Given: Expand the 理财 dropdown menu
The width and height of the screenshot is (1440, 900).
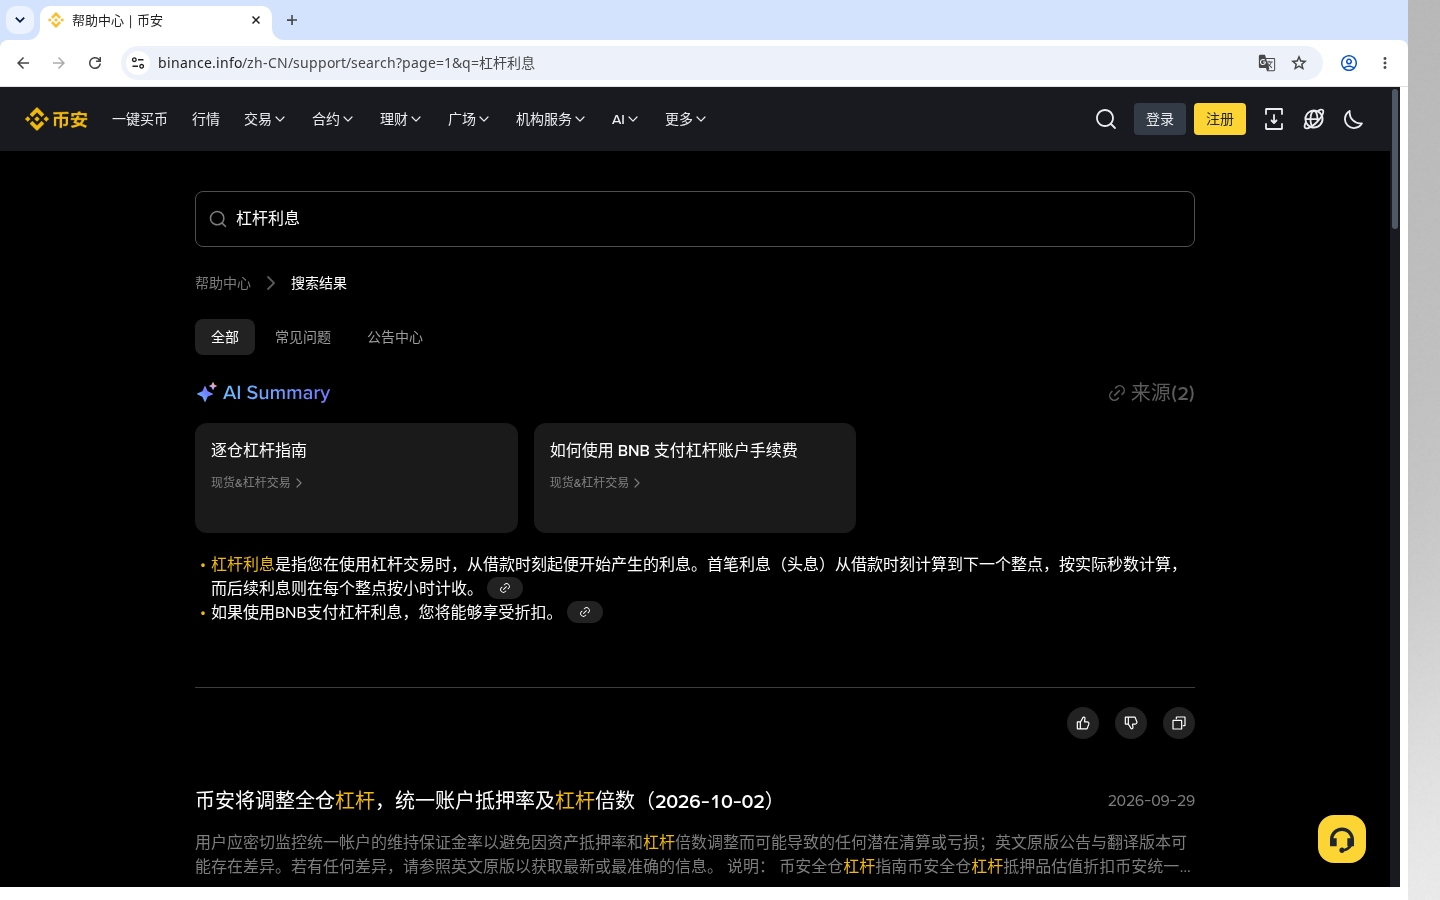Looking at the screenshot, I should point(401,119).
